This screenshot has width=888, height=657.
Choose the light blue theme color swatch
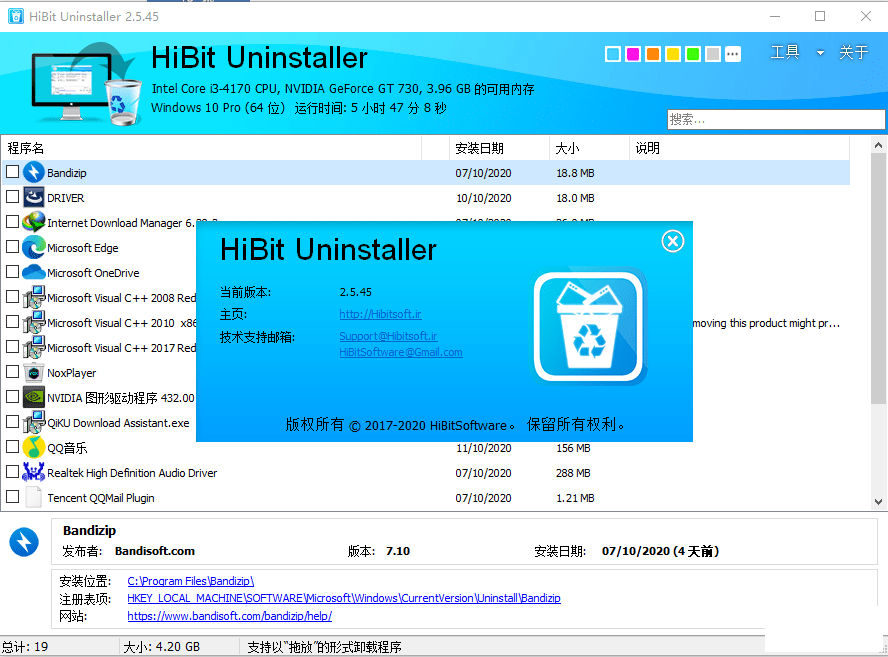point(612,54)
